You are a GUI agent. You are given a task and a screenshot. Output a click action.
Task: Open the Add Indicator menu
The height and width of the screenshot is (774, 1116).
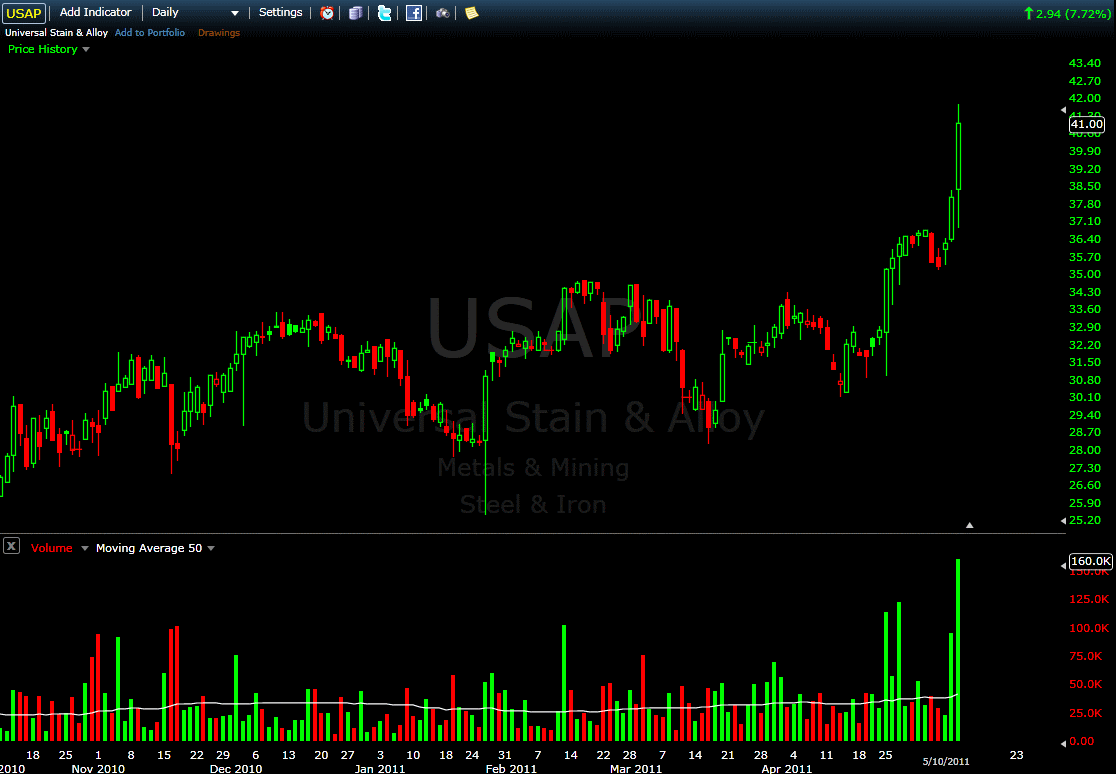[95, 12]
